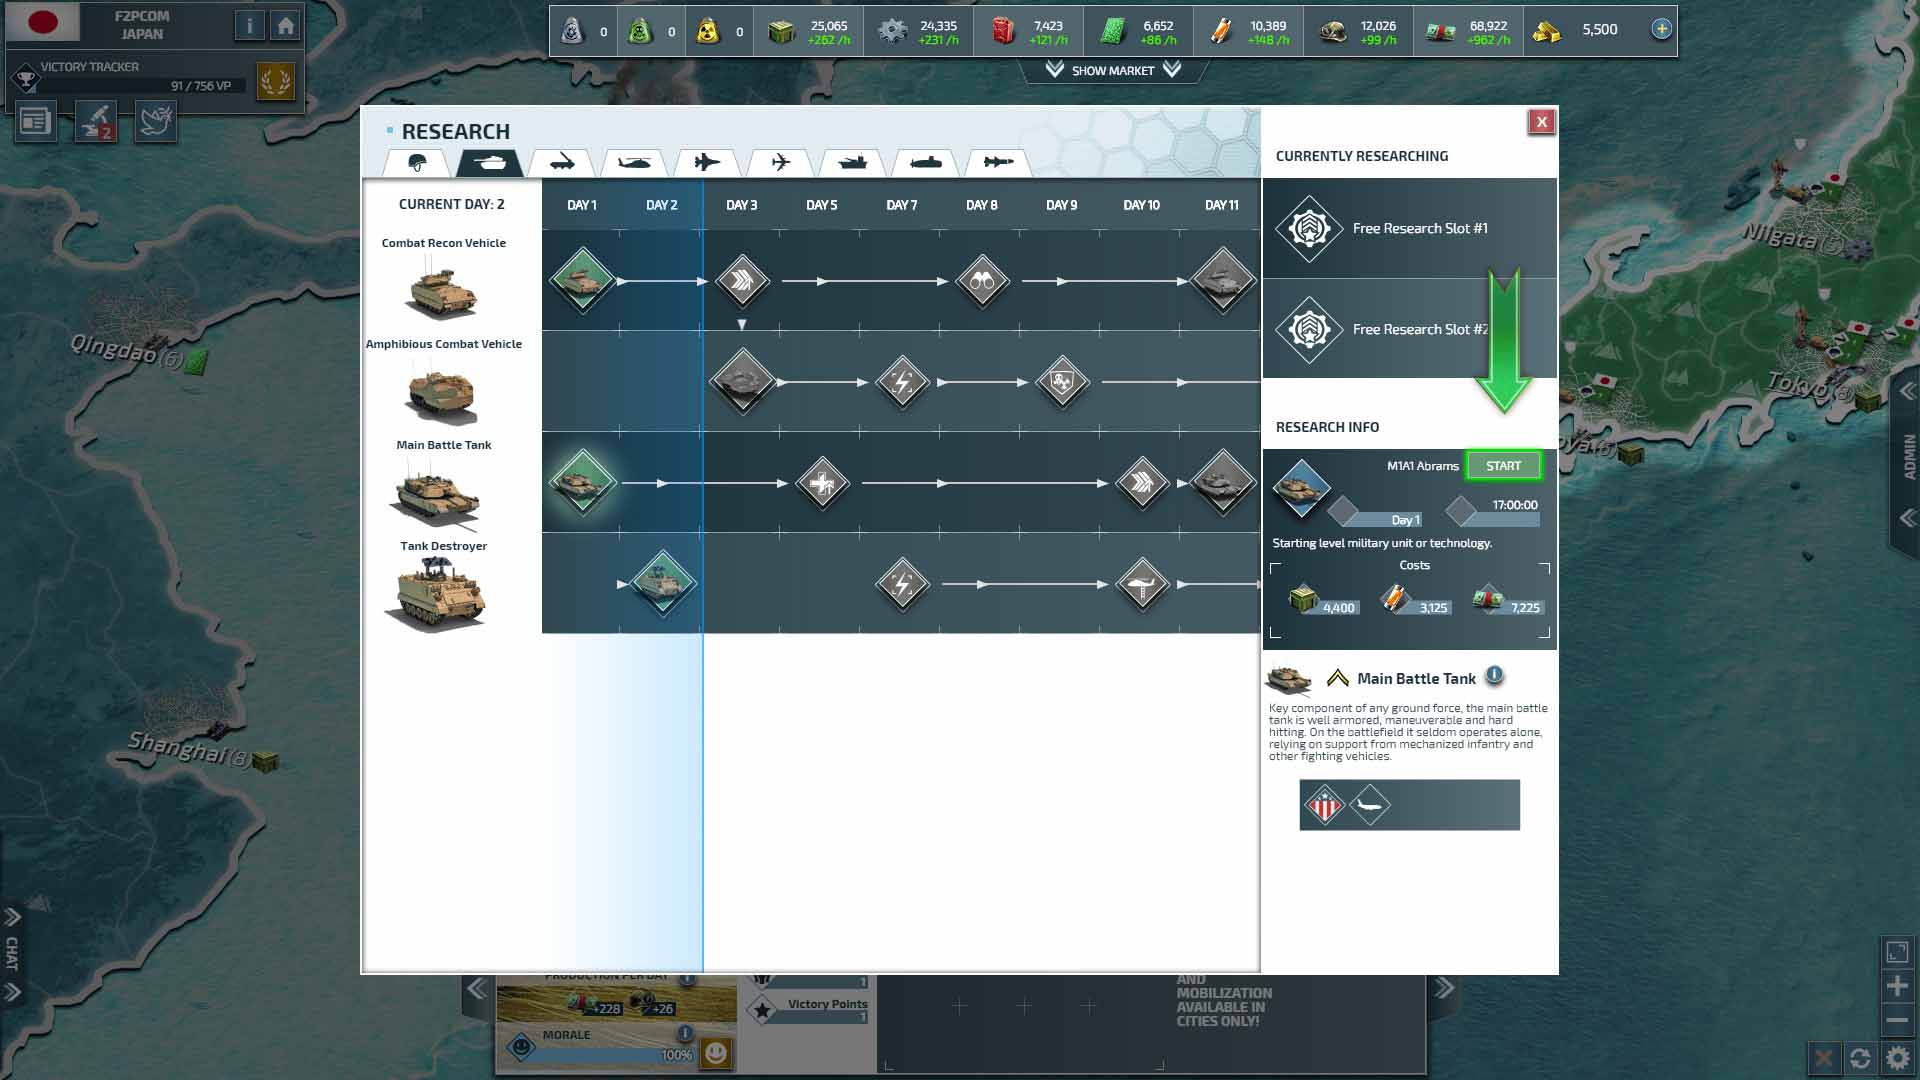
Task: Switch to the helicopter research tab
Action: [x=634, y=162]
